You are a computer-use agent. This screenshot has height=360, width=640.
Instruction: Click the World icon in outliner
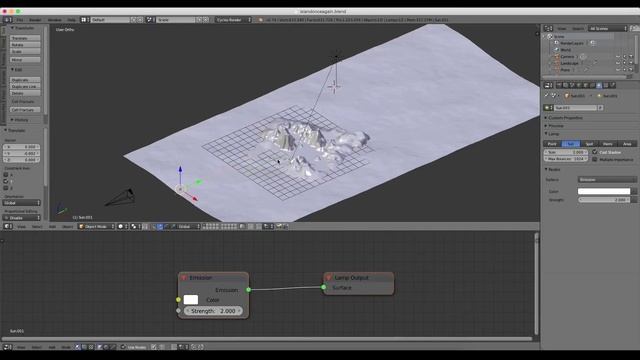(x=557, y=50)
